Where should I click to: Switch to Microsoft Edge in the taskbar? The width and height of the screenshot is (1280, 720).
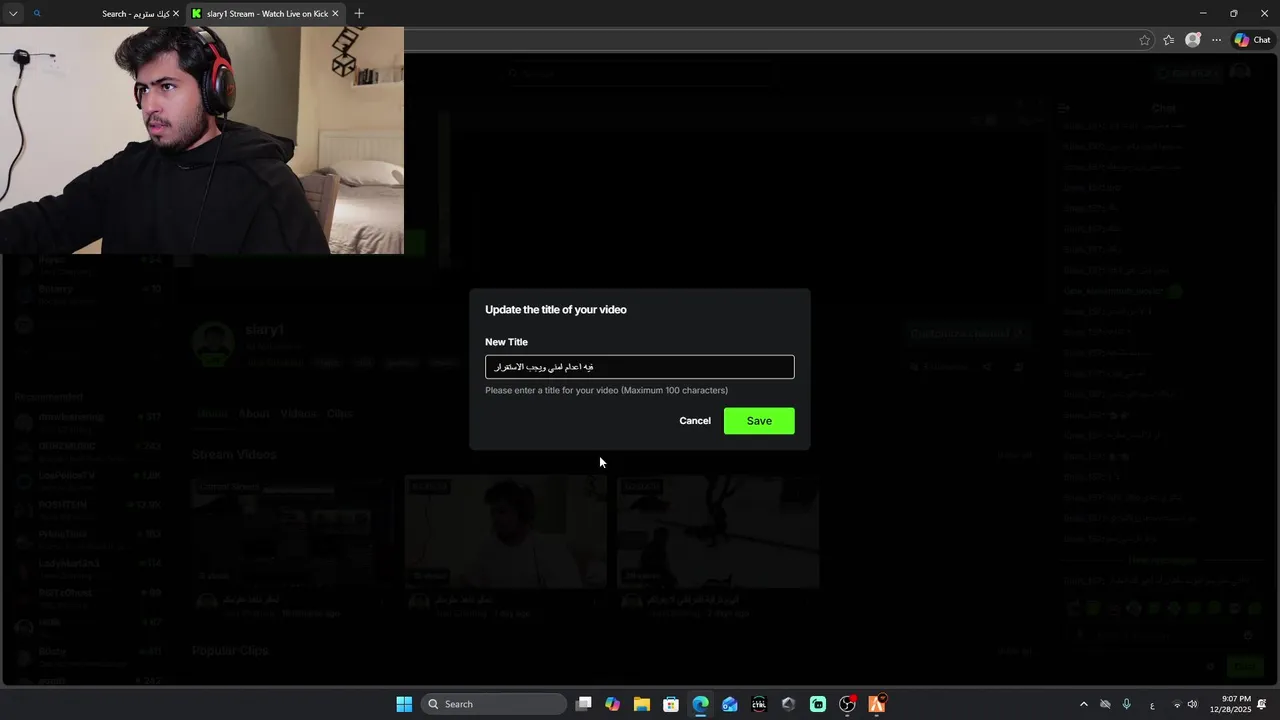tap(701, 704)
